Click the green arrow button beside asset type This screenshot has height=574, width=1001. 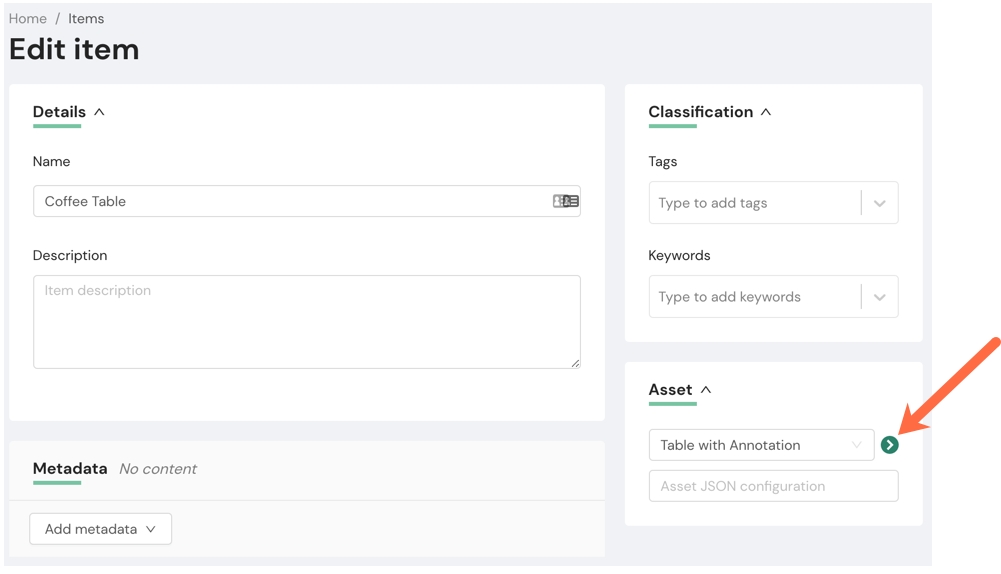tap(889, 445)
